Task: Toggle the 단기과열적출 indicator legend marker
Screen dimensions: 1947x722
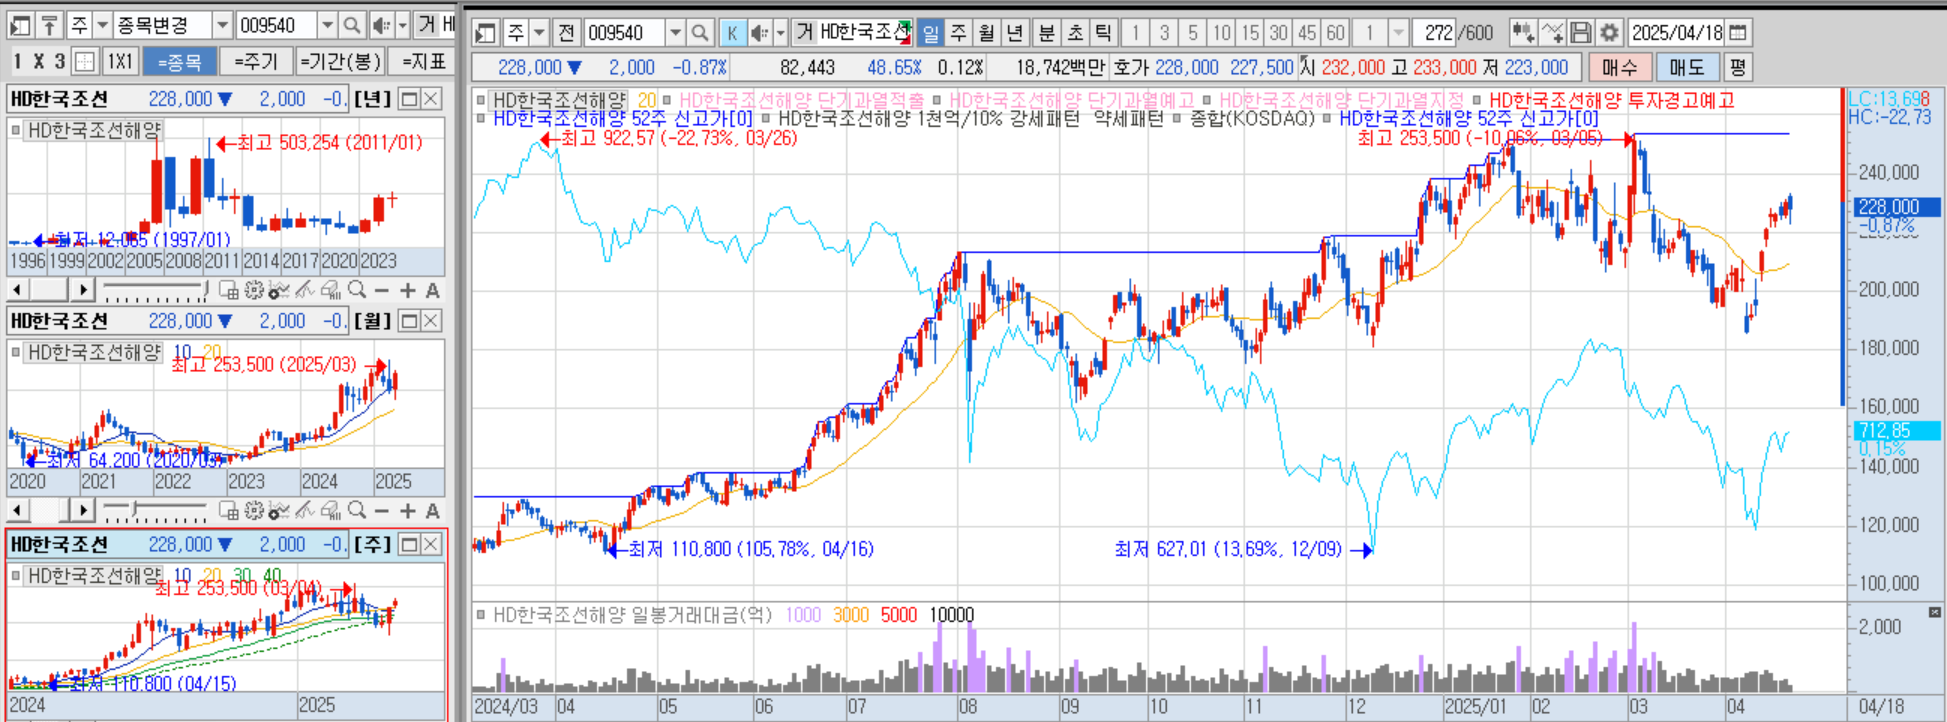Action: [667, 100]
